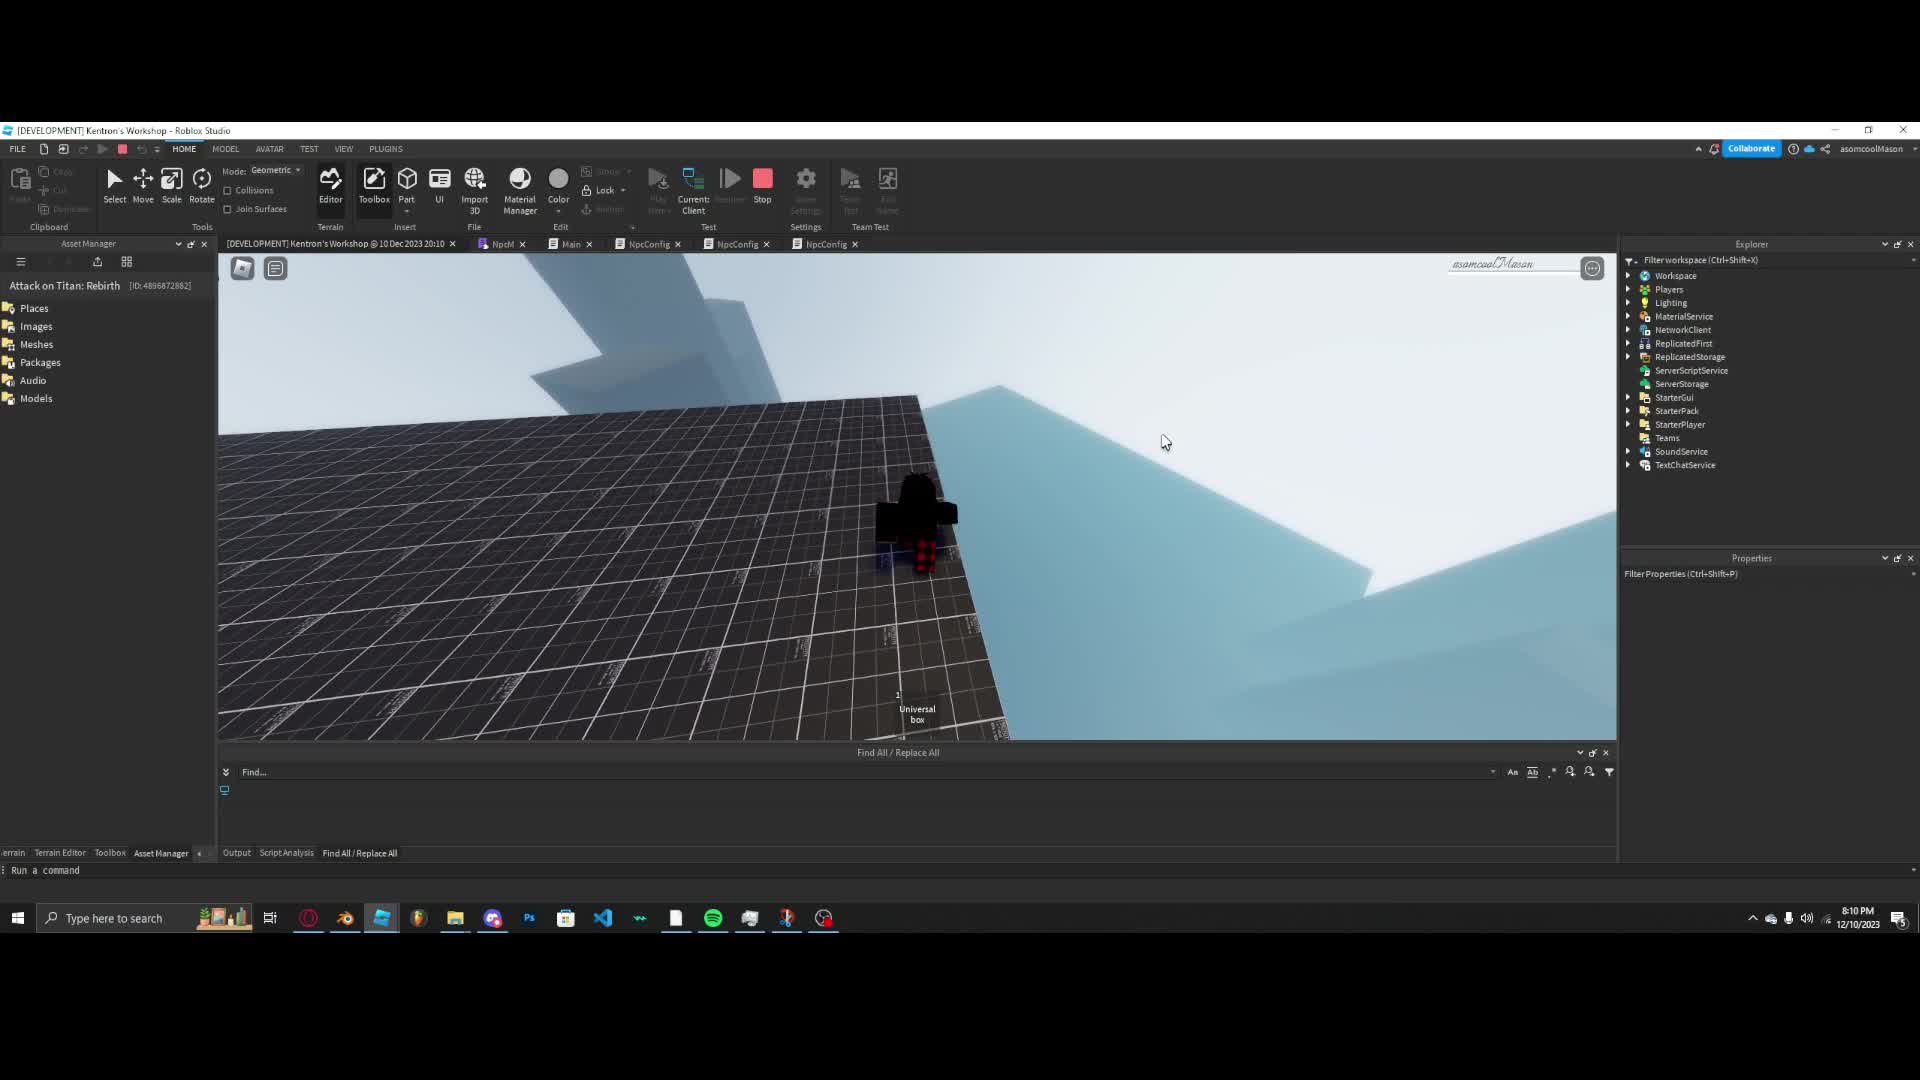
Task: Open the Main script tab
Action: click(x=570, y=244)
